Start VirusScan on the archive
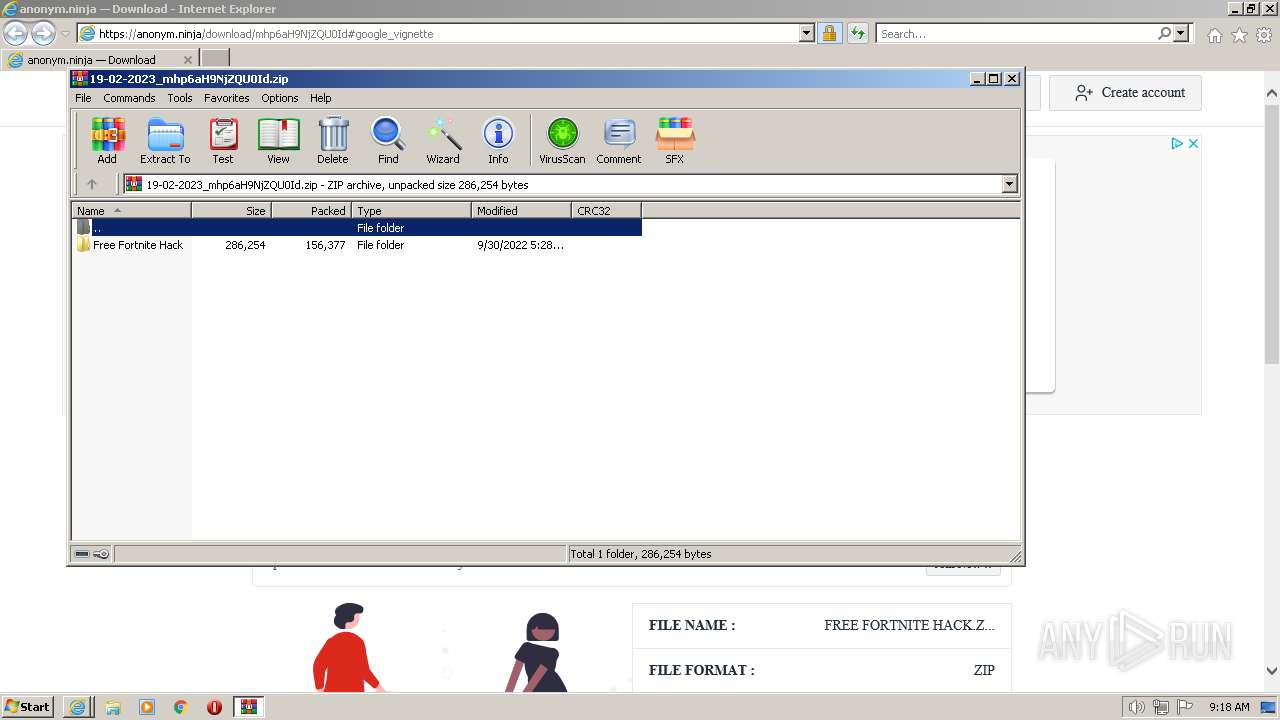The height and width of the screenshot is (720, 1280). [x=562, y=140]
